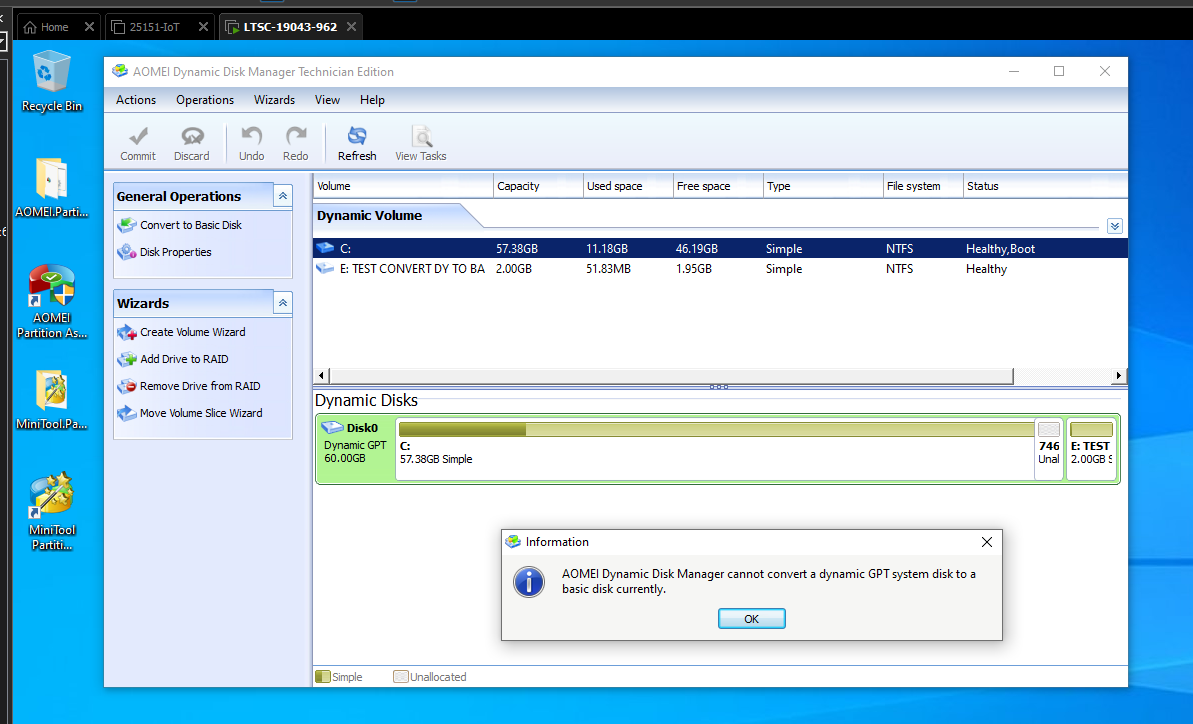Sort by the Capacity column header
Viewport: 1193px width, 724px height.
point(538,186)
